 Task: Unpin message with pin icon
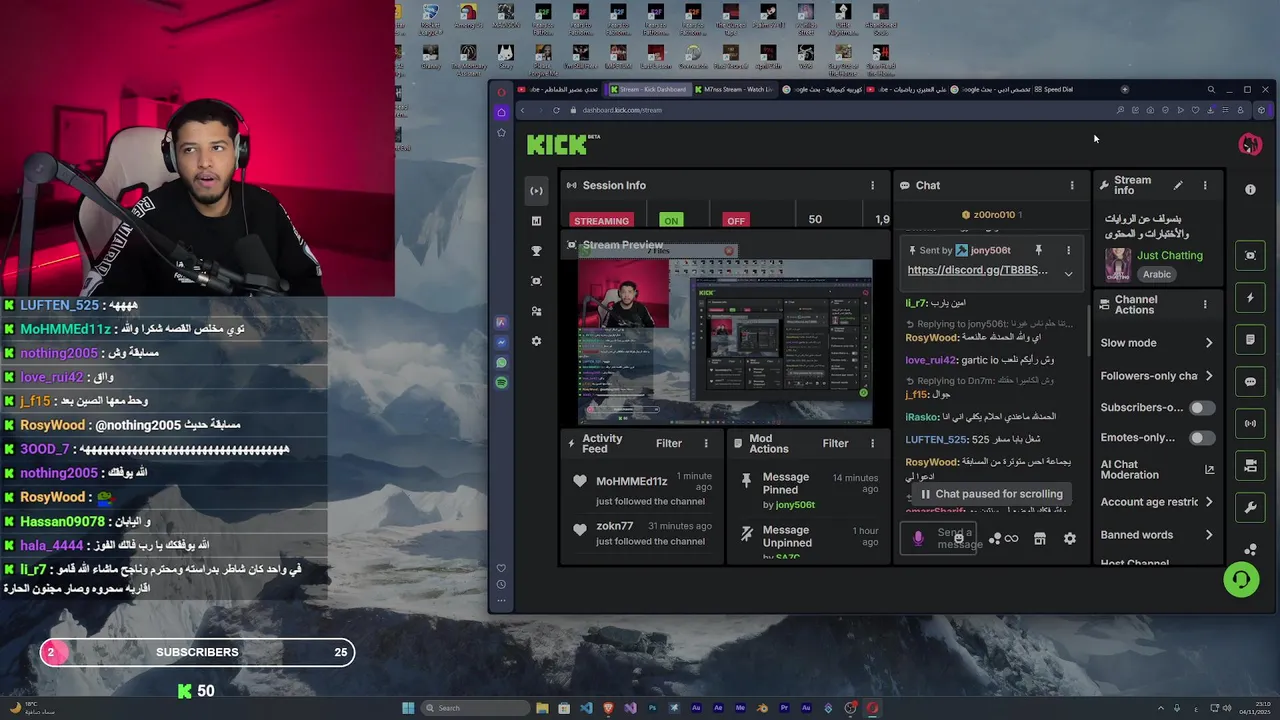click(1038, 250)
